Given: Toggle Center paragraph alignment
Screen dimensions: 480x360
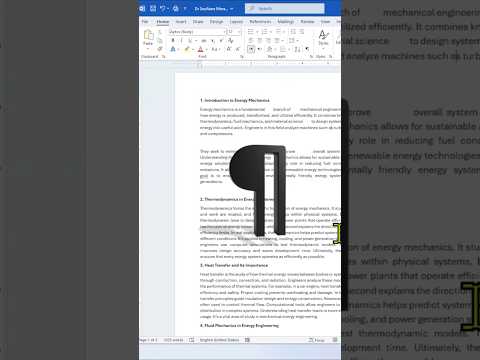Looking at the screenshot, I should click(x=259, y=41).
